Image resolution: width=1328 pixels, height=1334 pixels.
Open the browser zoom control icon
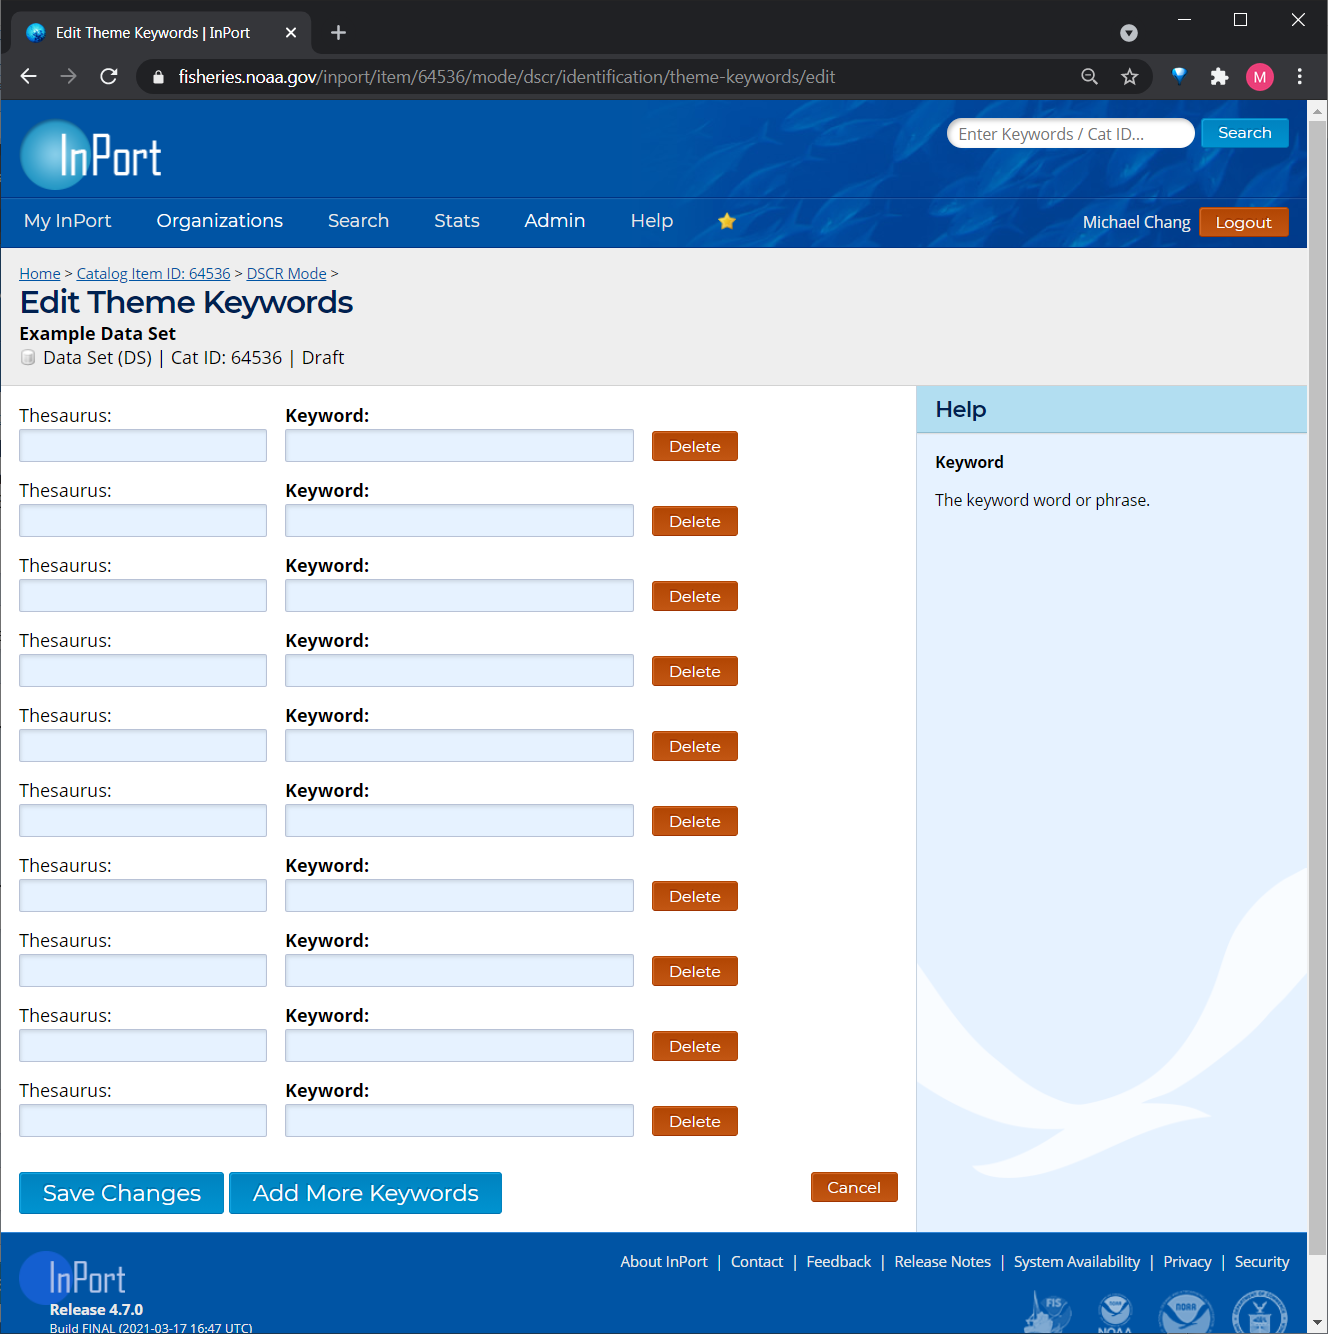1089,77
